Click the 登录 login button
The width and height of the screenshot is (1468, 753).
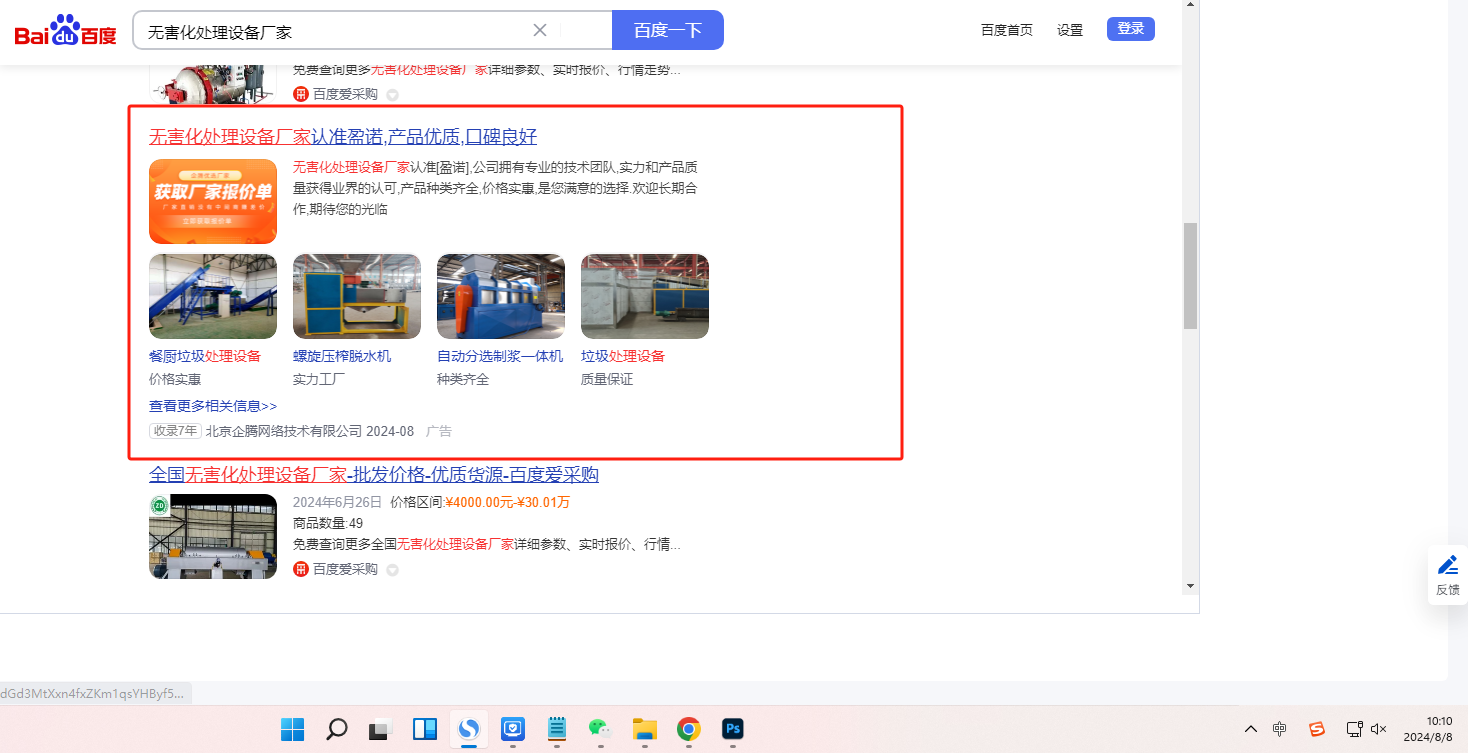click(x=1131, y=29)
